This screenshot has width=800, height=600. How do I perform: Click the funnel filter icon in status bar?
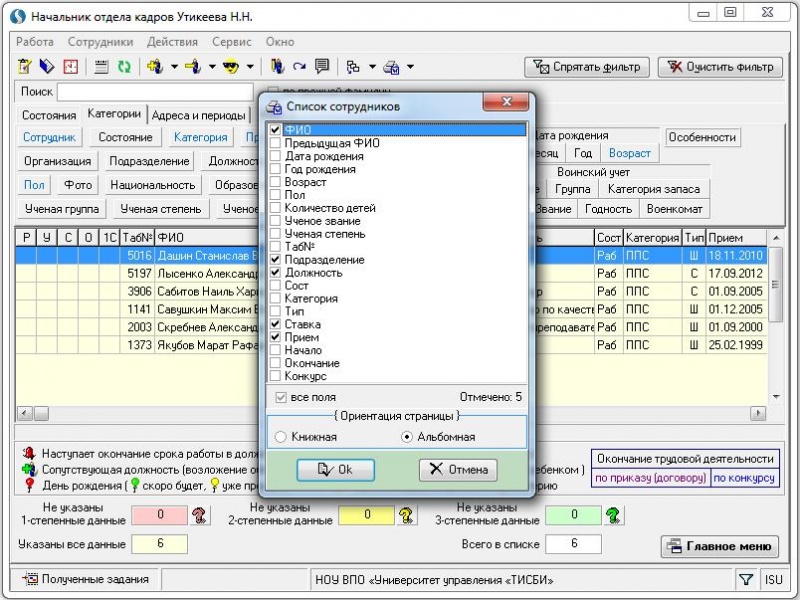coord(746,580)
